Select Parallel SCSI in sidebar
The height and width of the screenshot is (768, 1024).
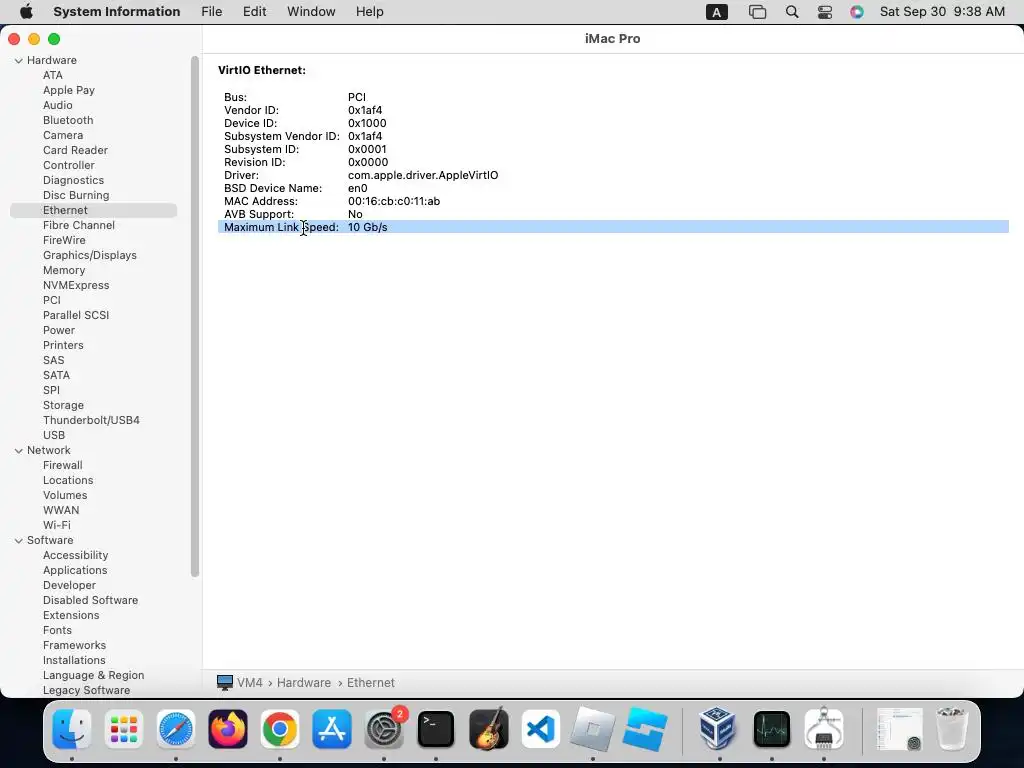pyautogui.click(x=76, y=315)
